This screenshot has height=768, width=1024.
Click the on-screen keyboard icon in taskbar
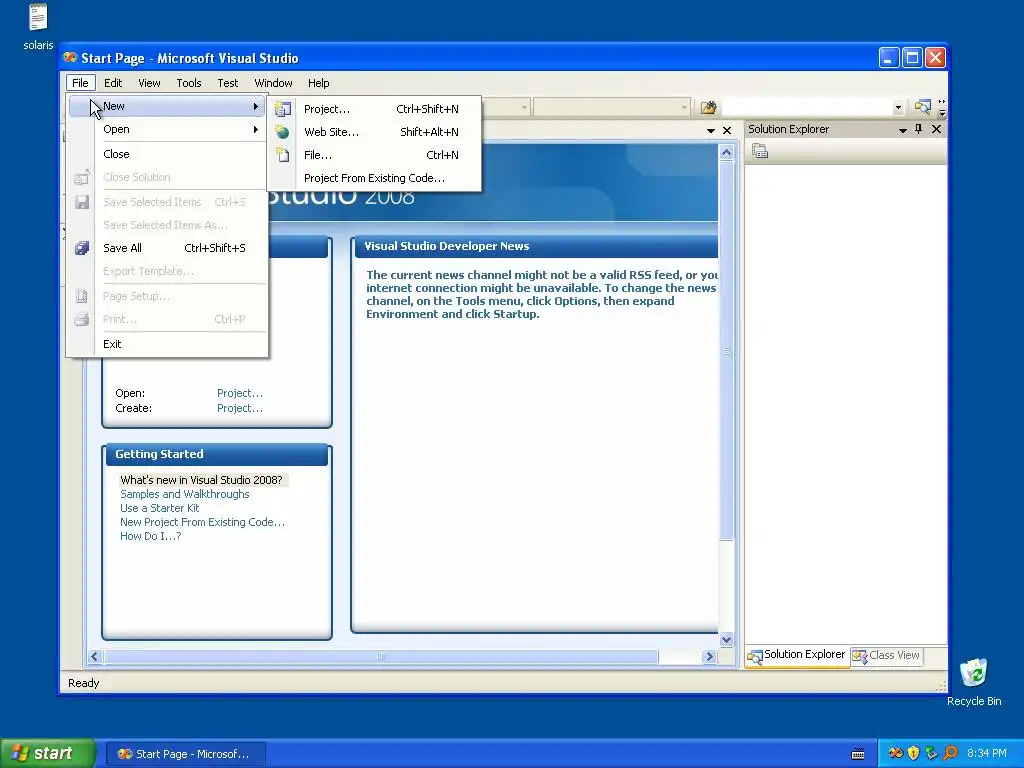click(858, 754)
